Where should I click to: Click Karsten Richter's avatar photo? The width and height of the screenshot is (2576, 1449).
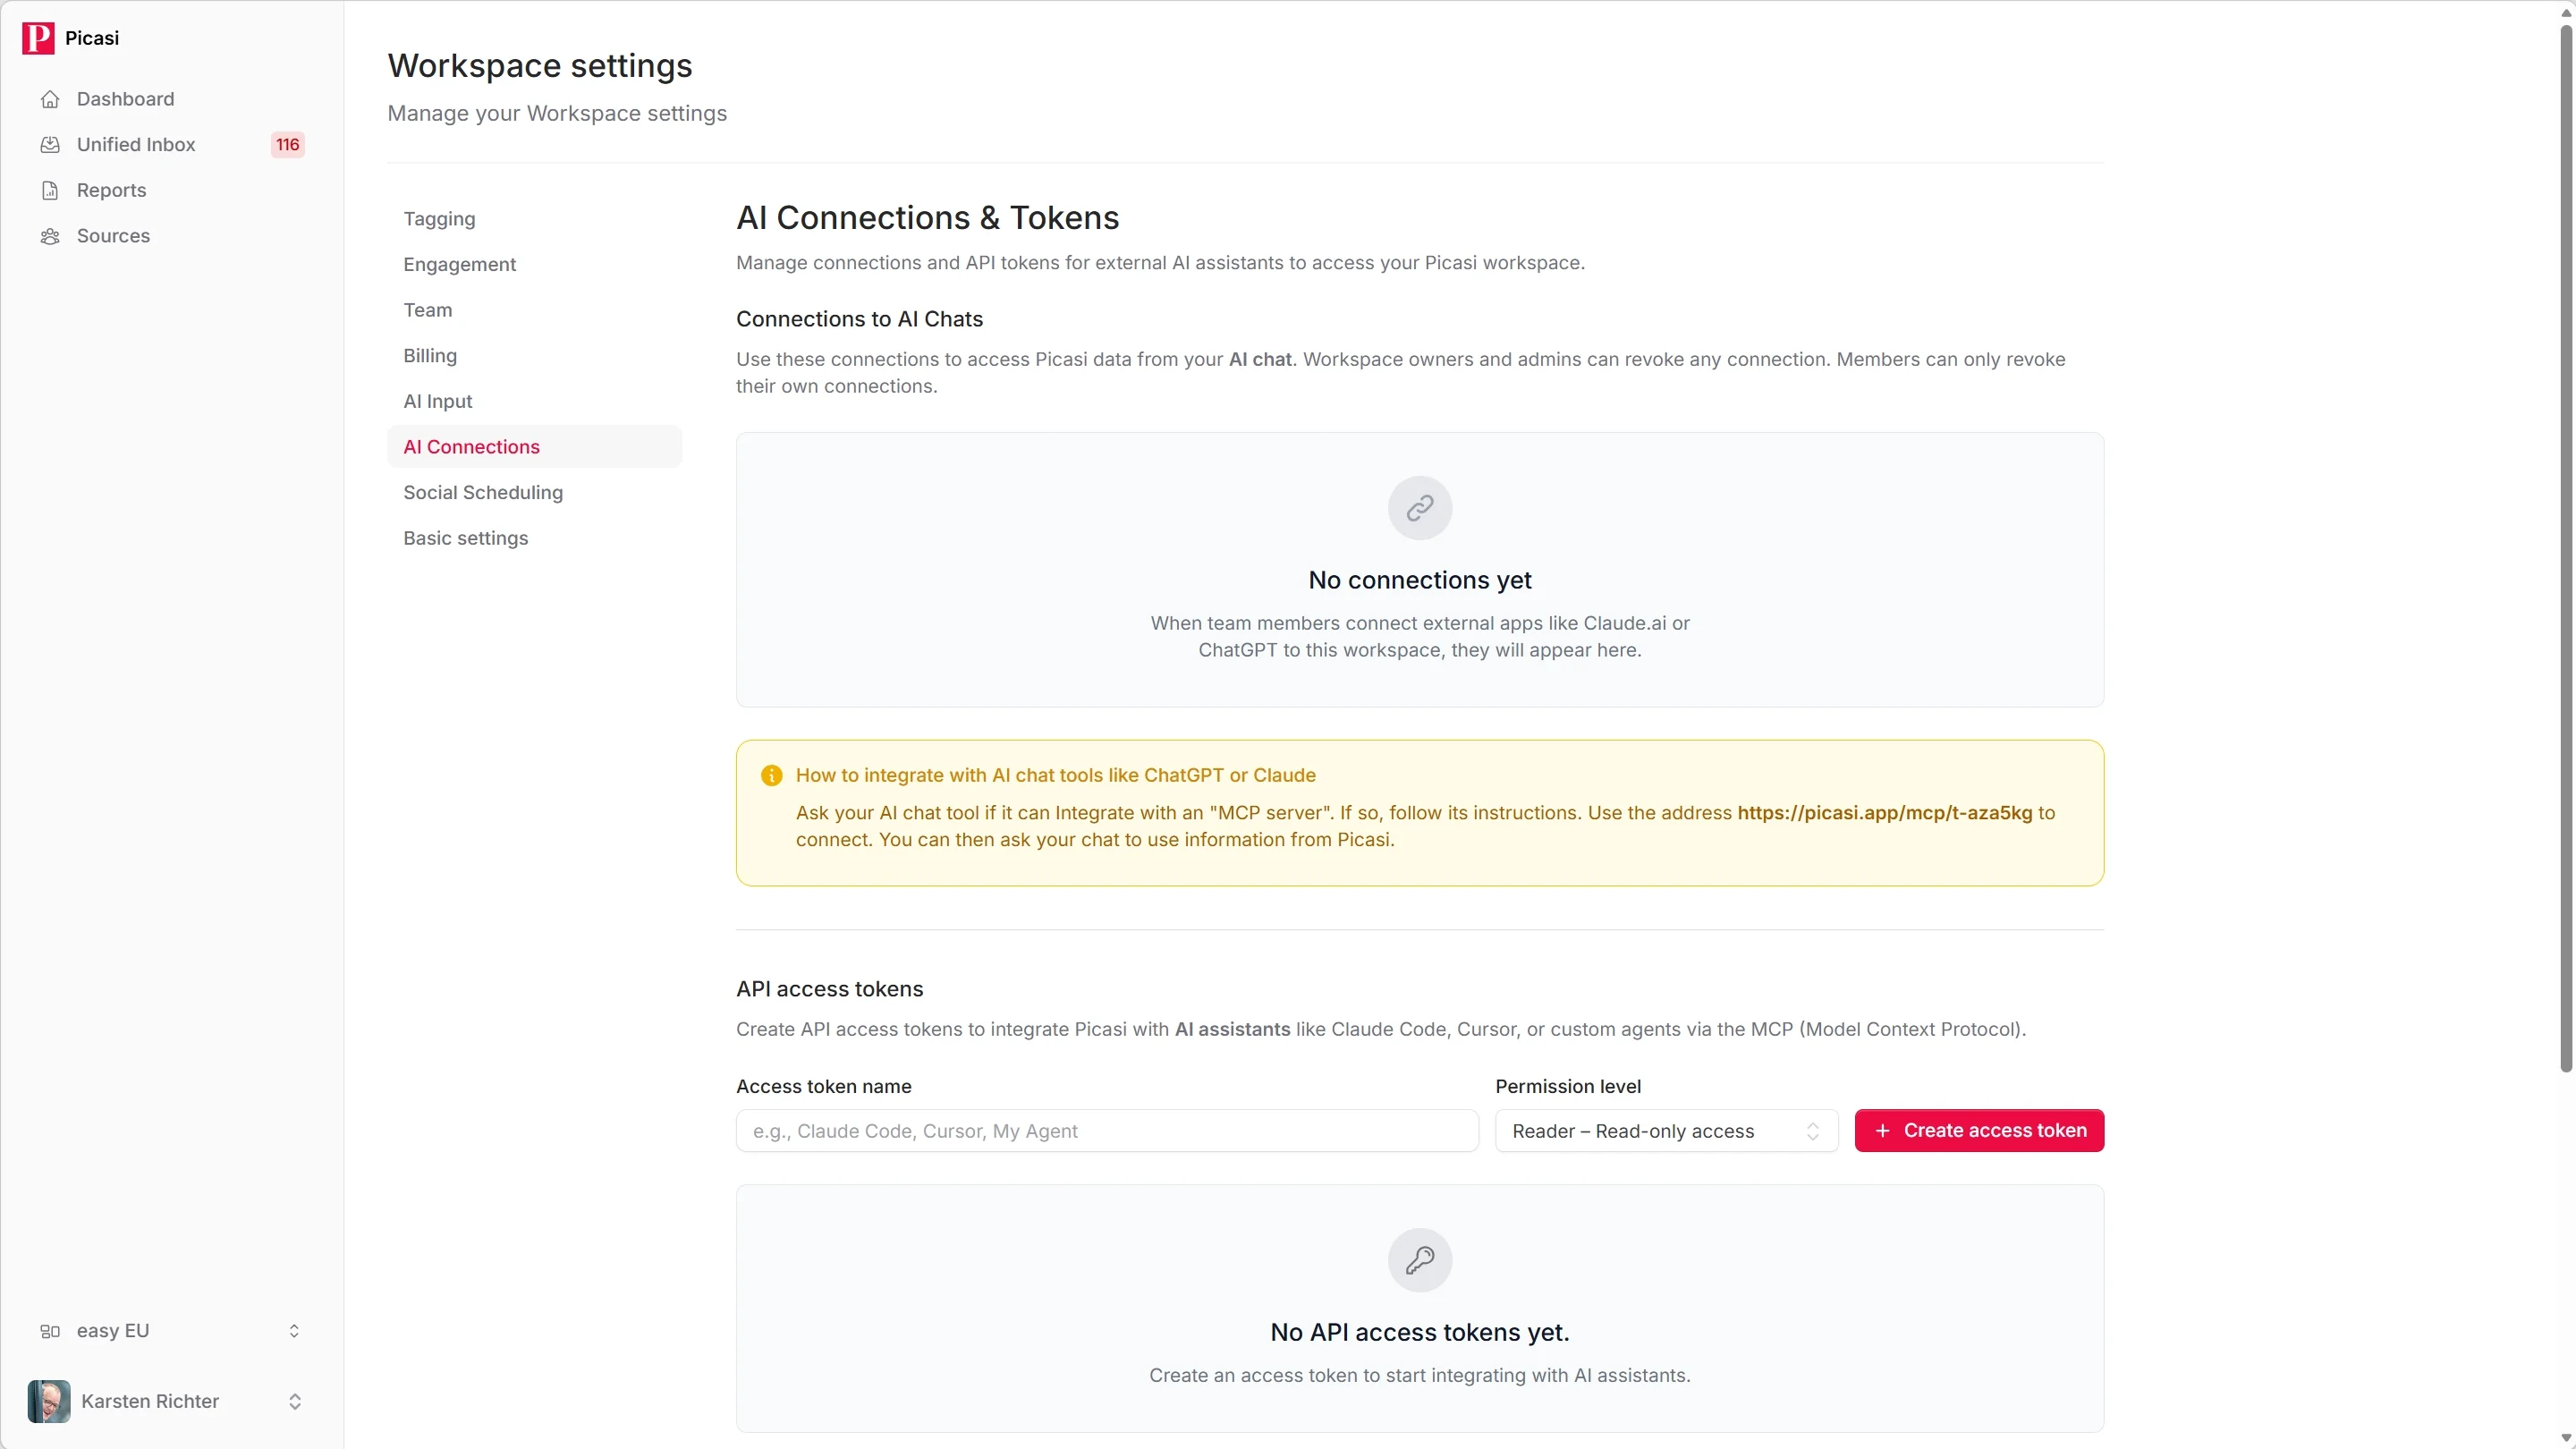49,1401
